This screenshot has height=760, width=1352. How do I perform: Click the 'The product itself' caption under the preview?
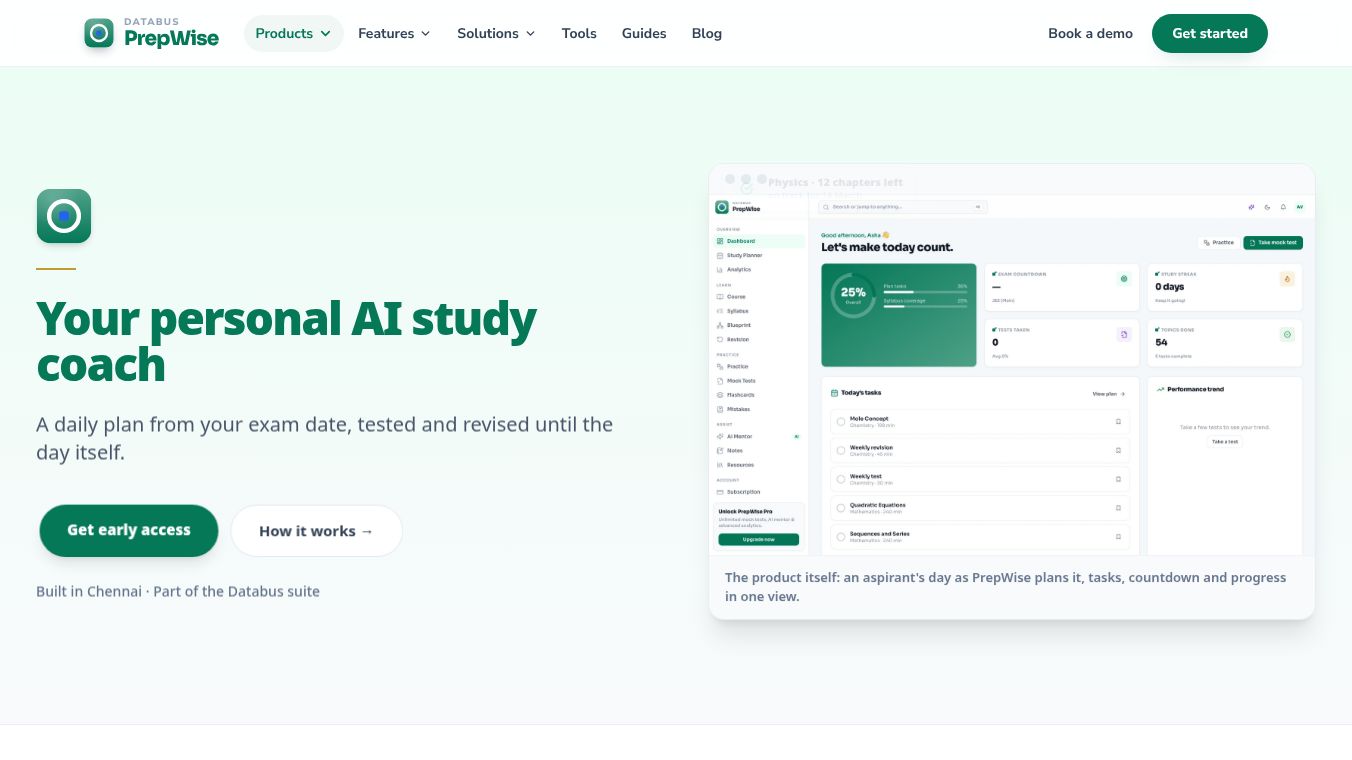[1006, 587]
